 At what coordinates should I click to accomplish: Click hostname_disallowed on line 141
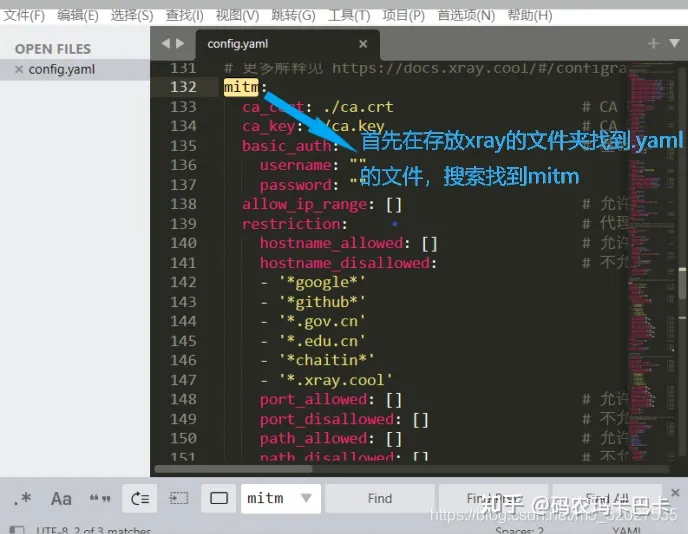pos(345,263)
